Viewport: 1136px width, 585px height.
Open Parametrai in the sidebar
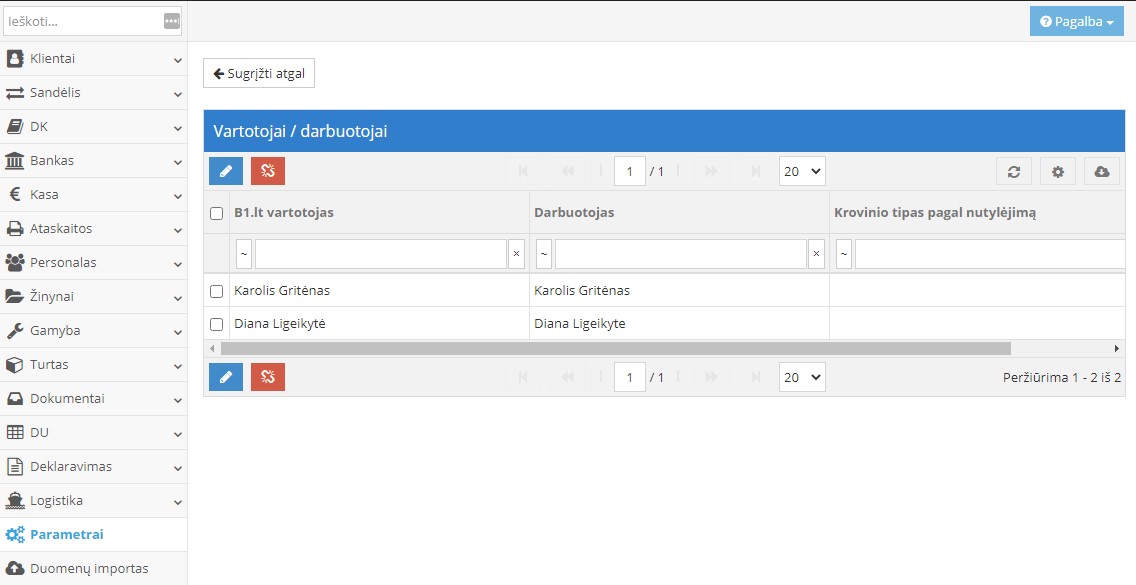[66, 534]
